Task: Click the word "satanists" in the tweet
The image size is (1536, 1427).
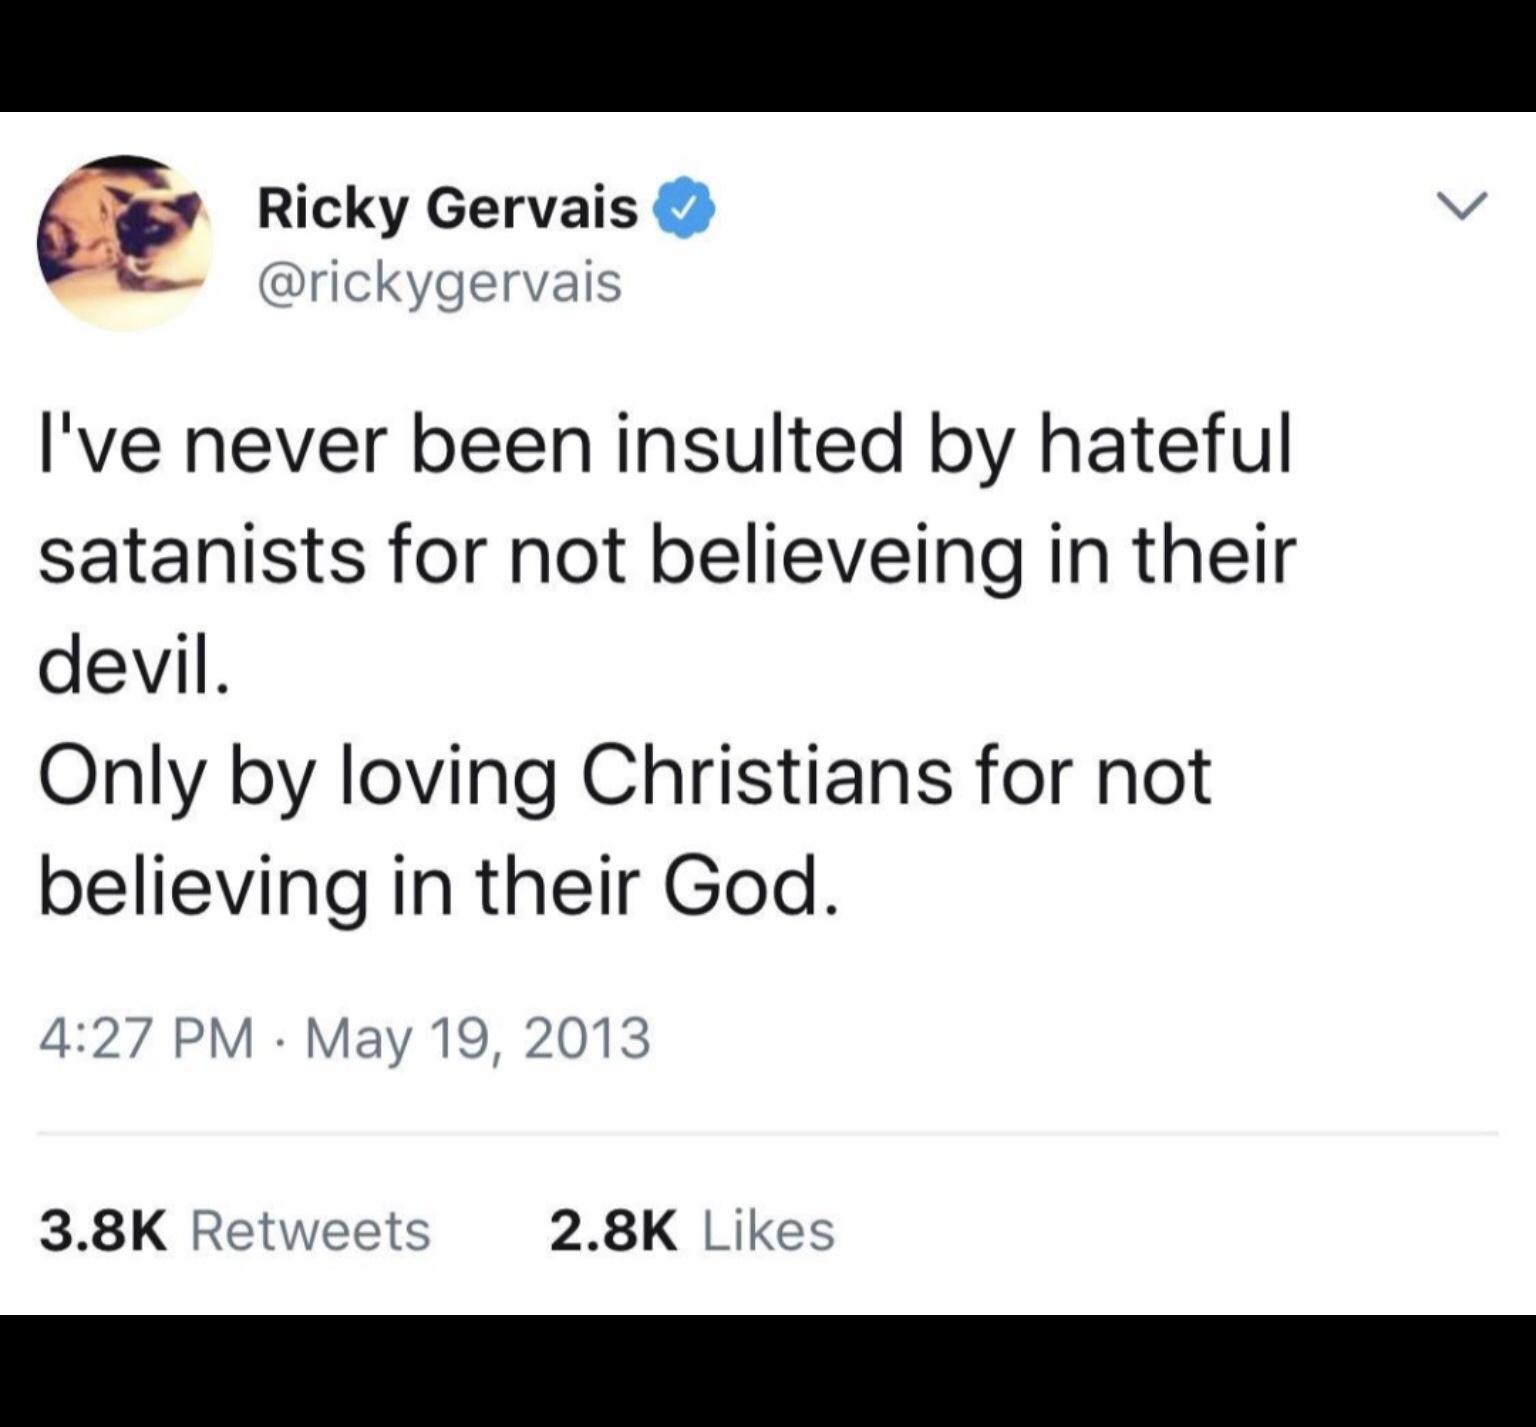Action: pos(202,554)
